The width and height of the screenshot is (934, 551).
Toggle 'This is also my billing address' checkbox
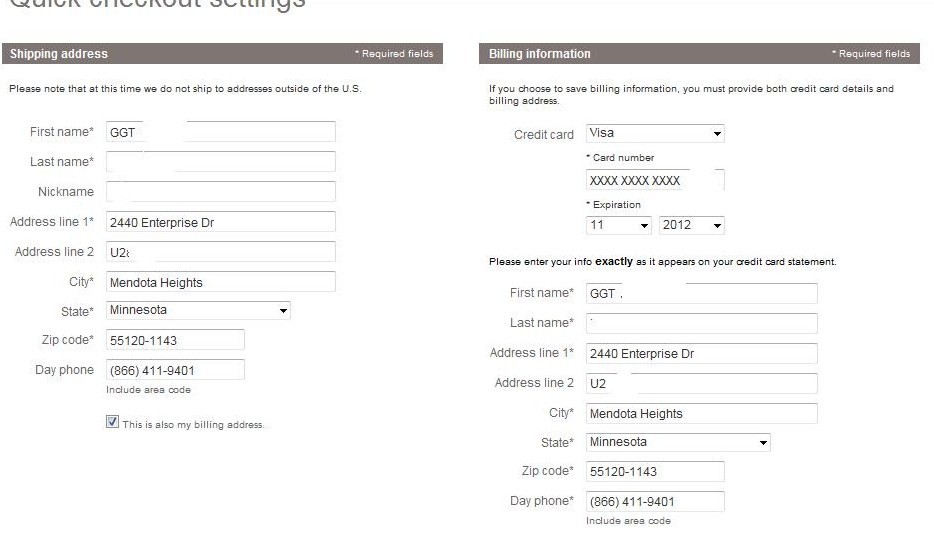click(x=112, y=422)
